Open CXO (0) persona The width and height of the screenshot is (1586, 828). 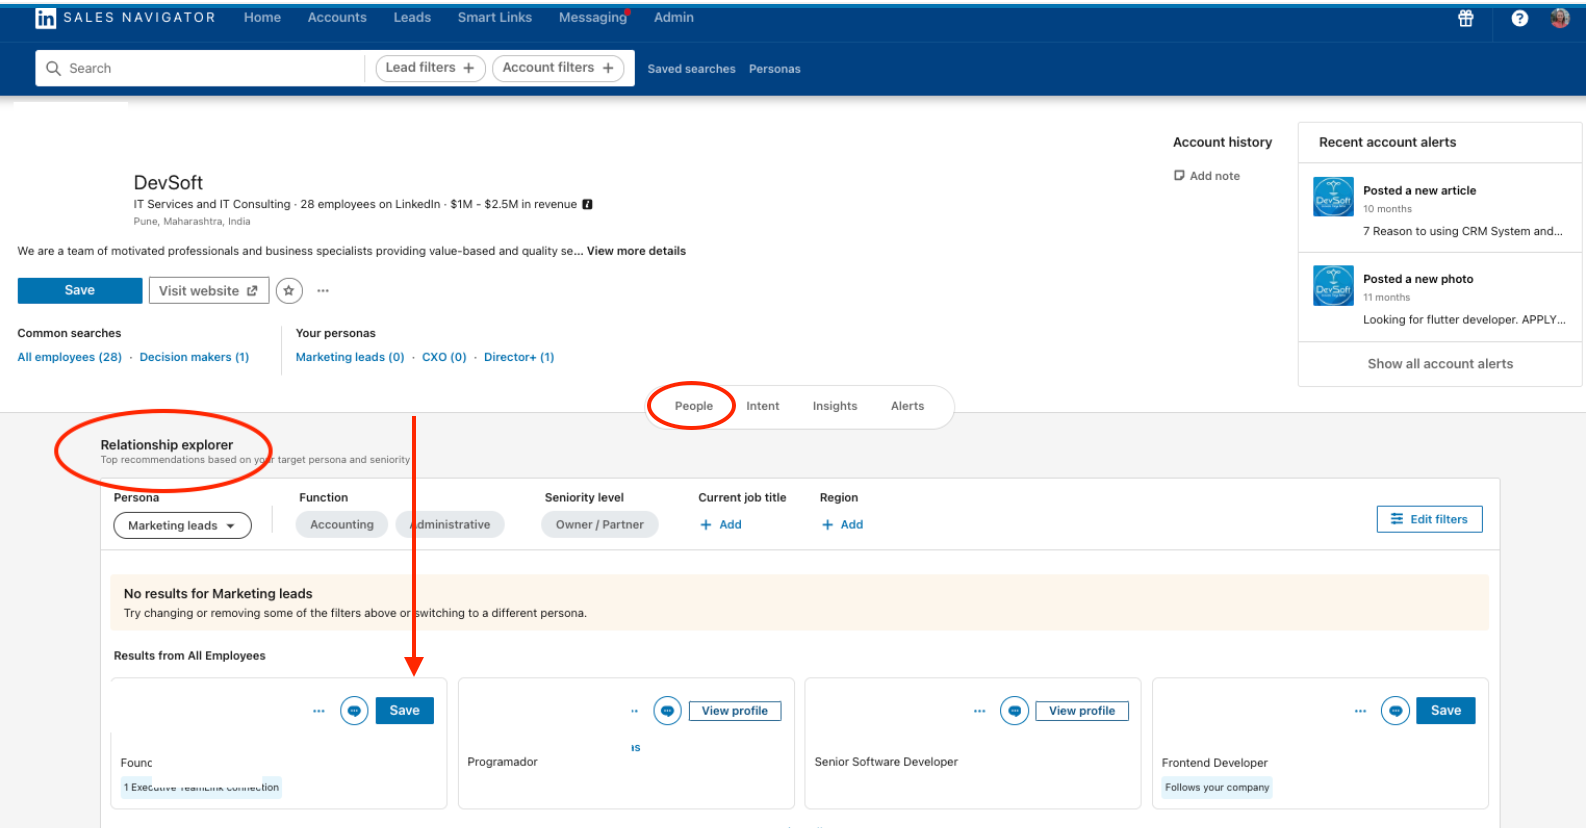coord(444,357)
